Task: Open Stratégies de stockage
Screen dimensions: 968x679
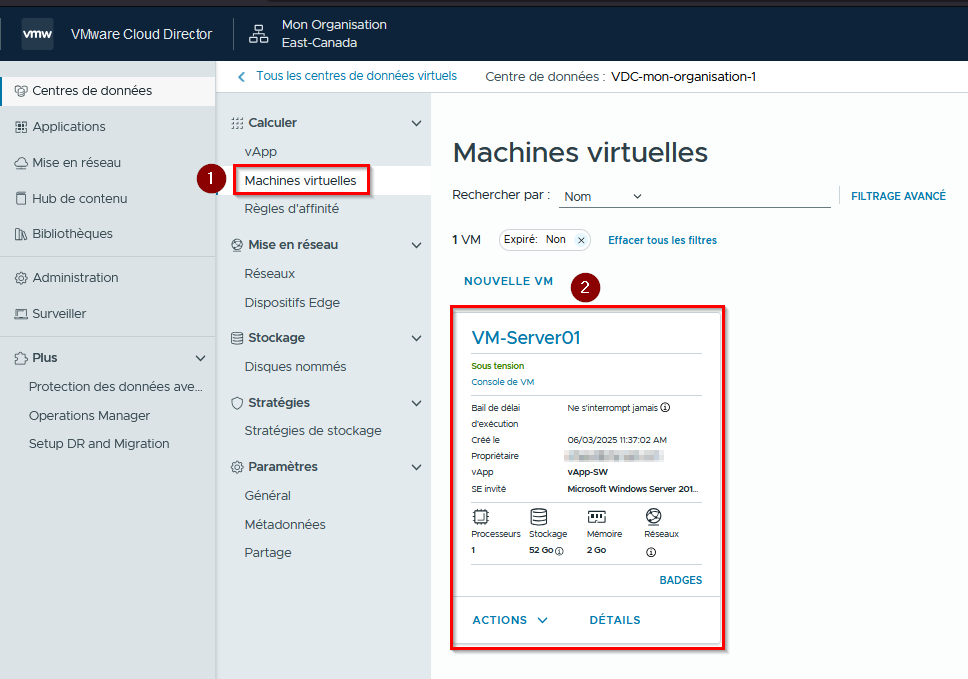Action: tap(313, 431)
